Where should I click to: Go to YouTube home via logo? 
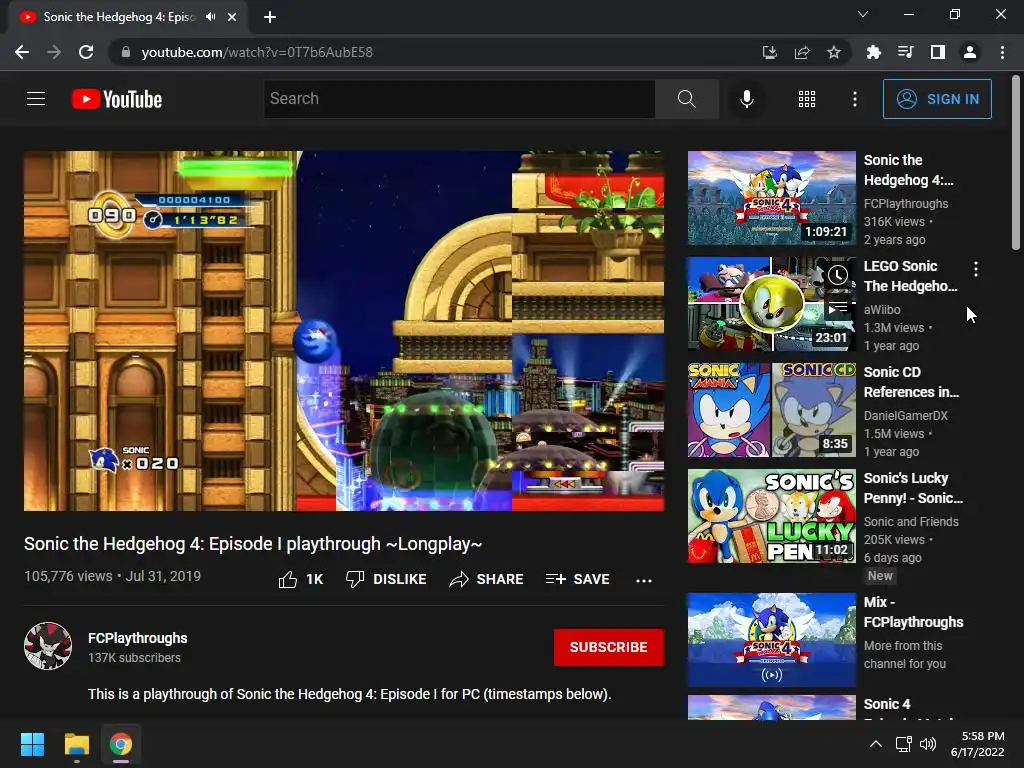(x=117, y=99)
